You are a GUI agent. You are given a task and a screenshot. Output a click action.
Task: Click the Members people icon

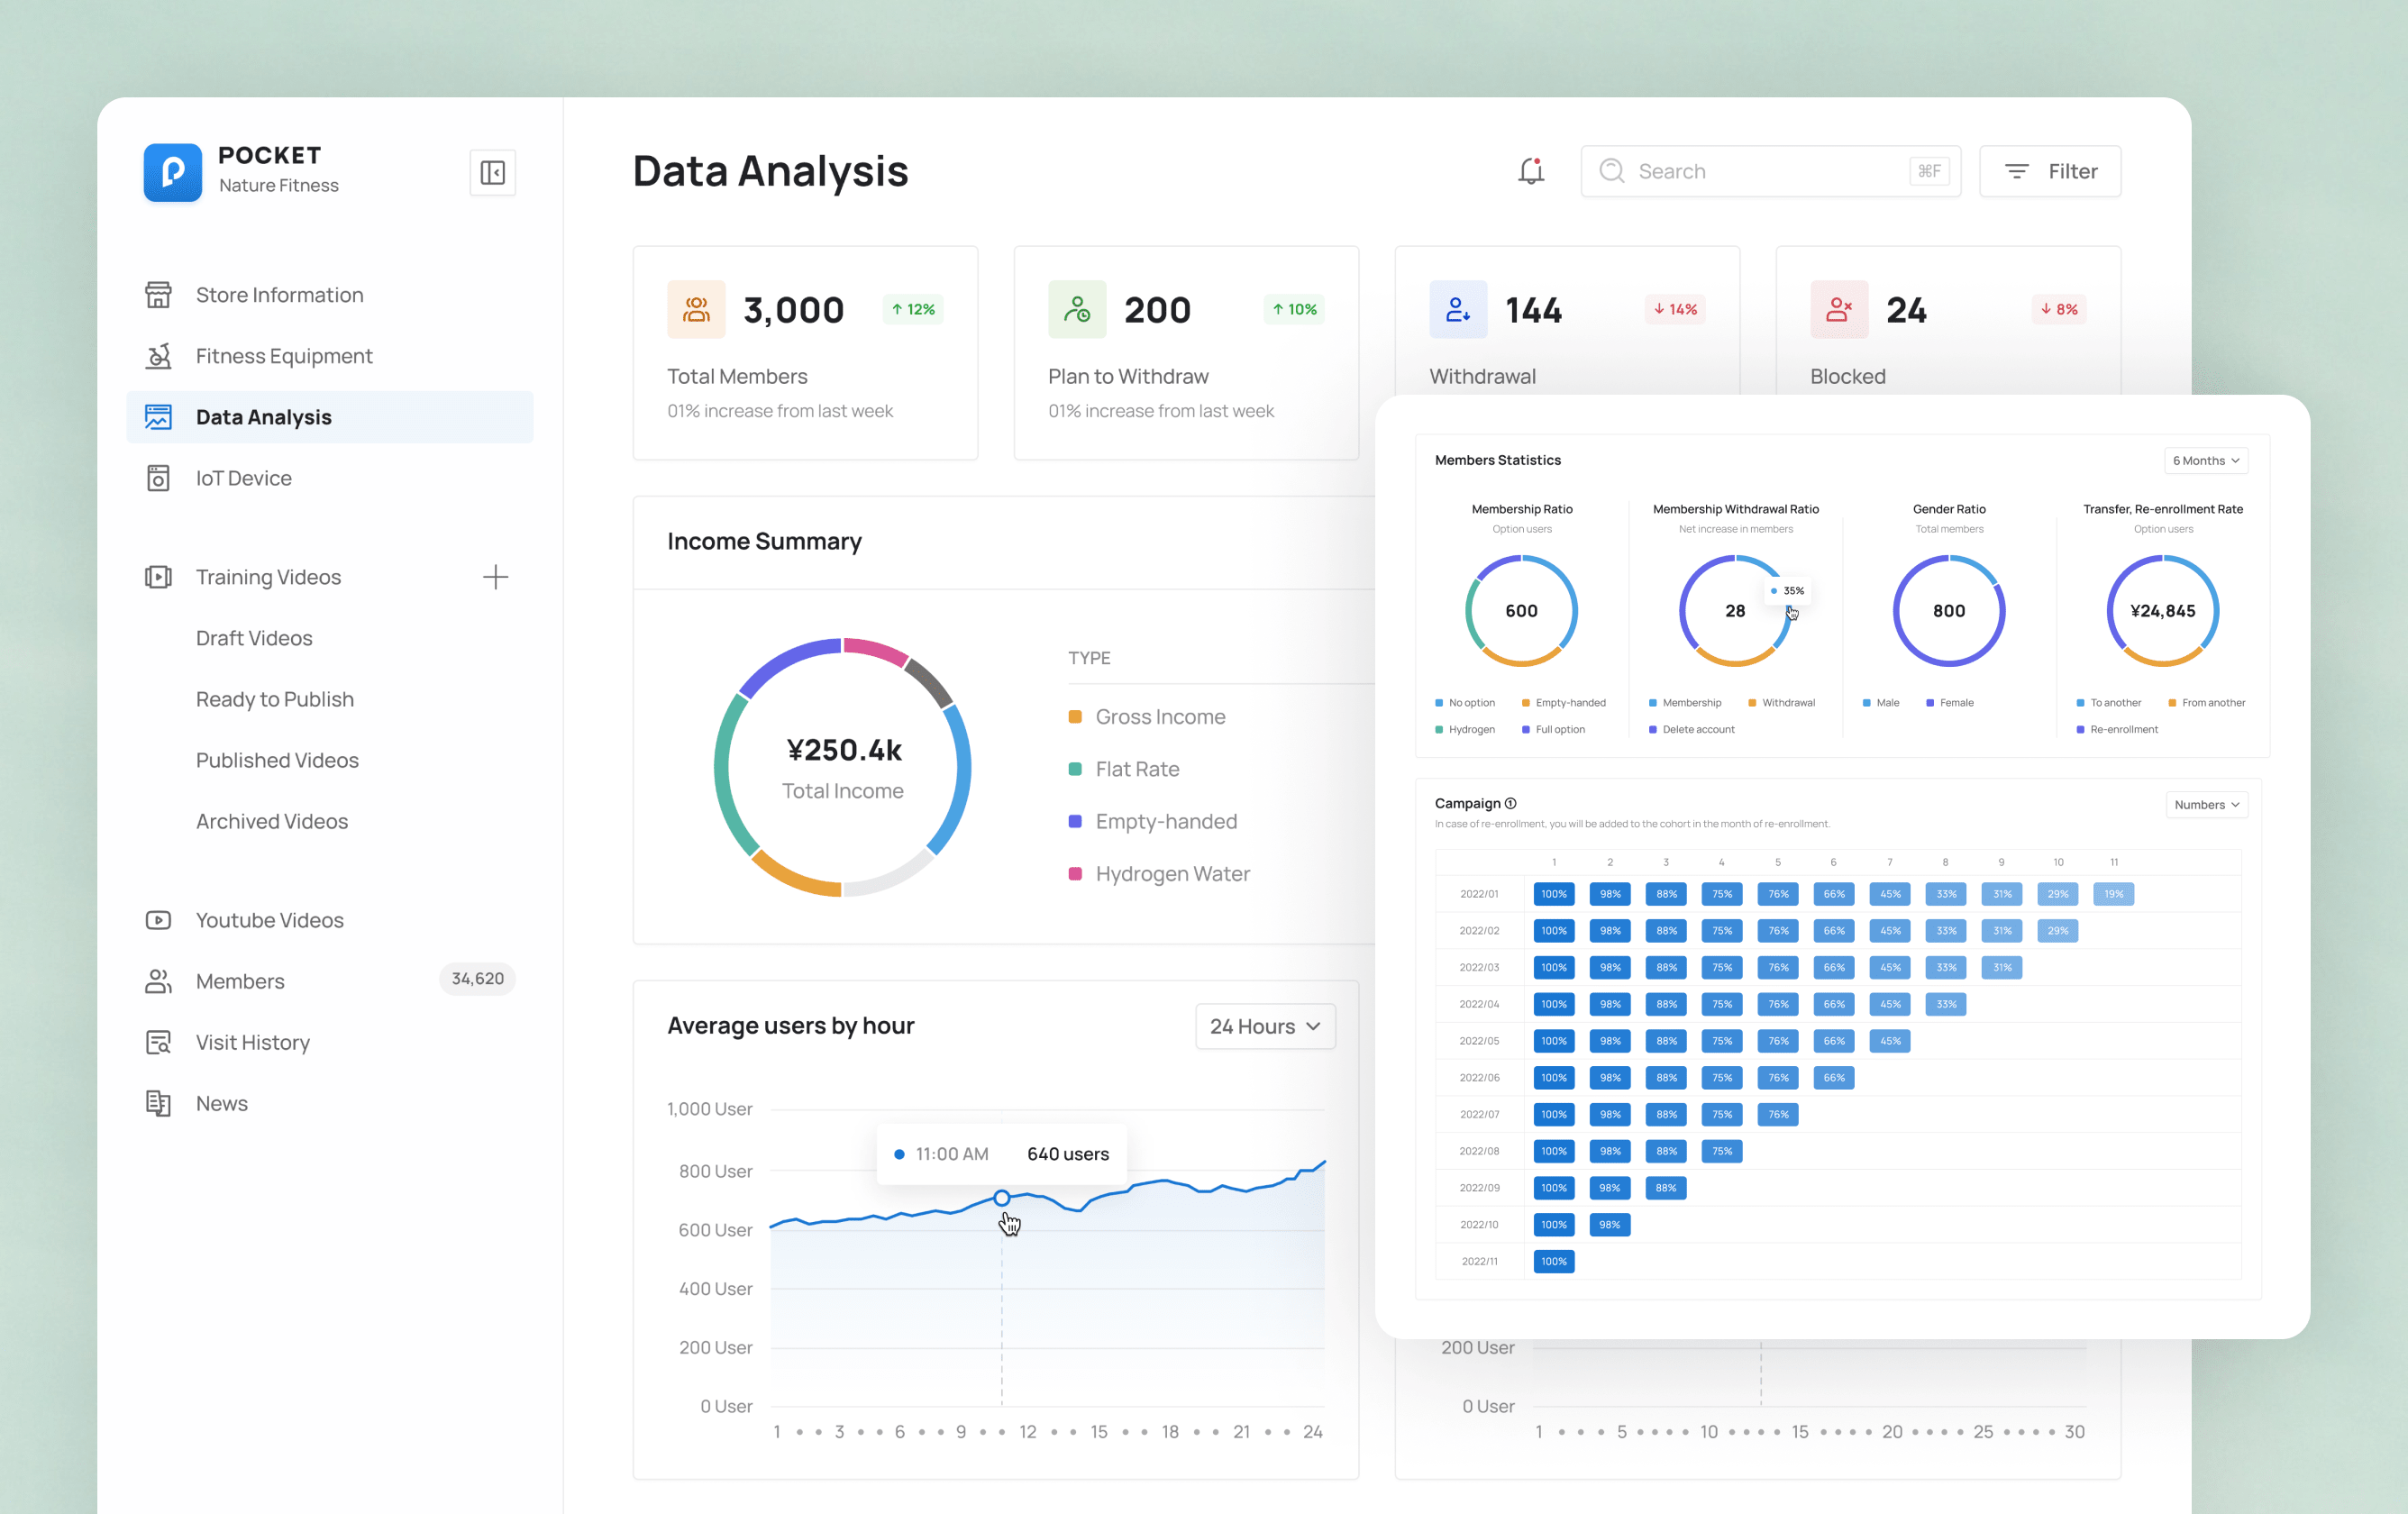(x=158, y=981)
